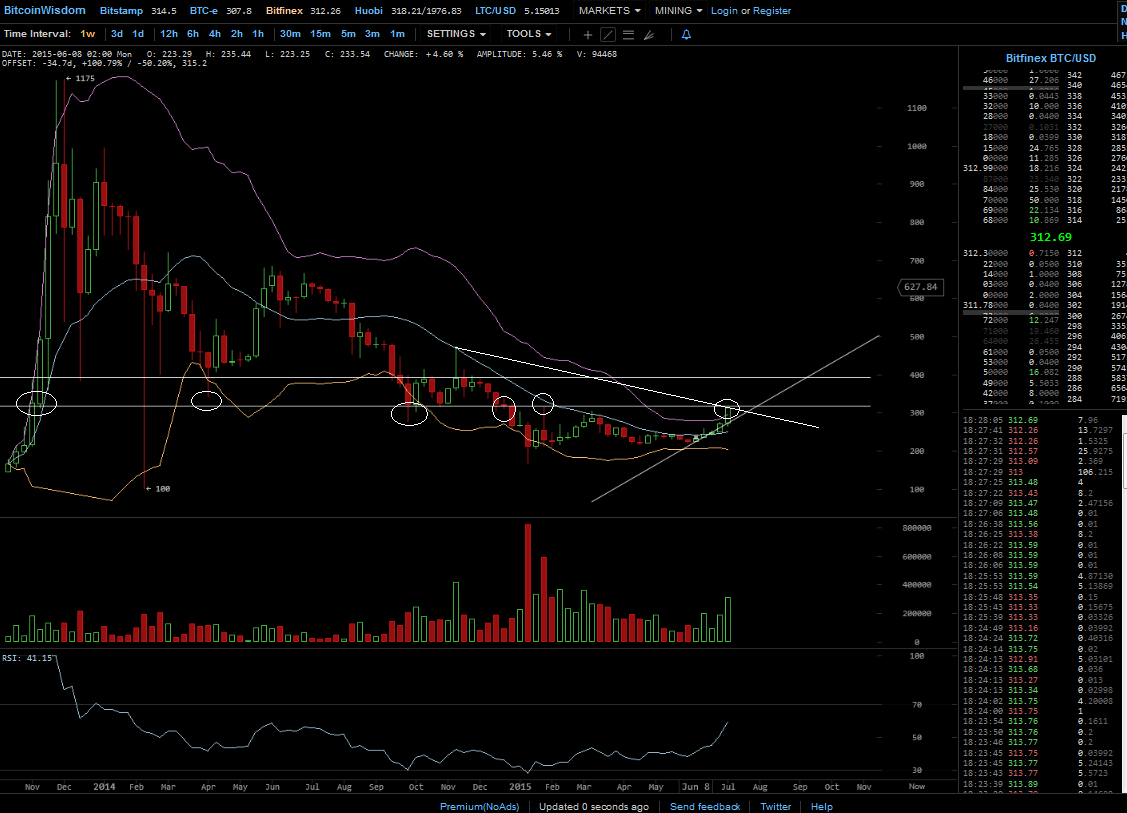Click the RSI: 41.15 indicator label
1127x813 pixels.
point(27,658)
